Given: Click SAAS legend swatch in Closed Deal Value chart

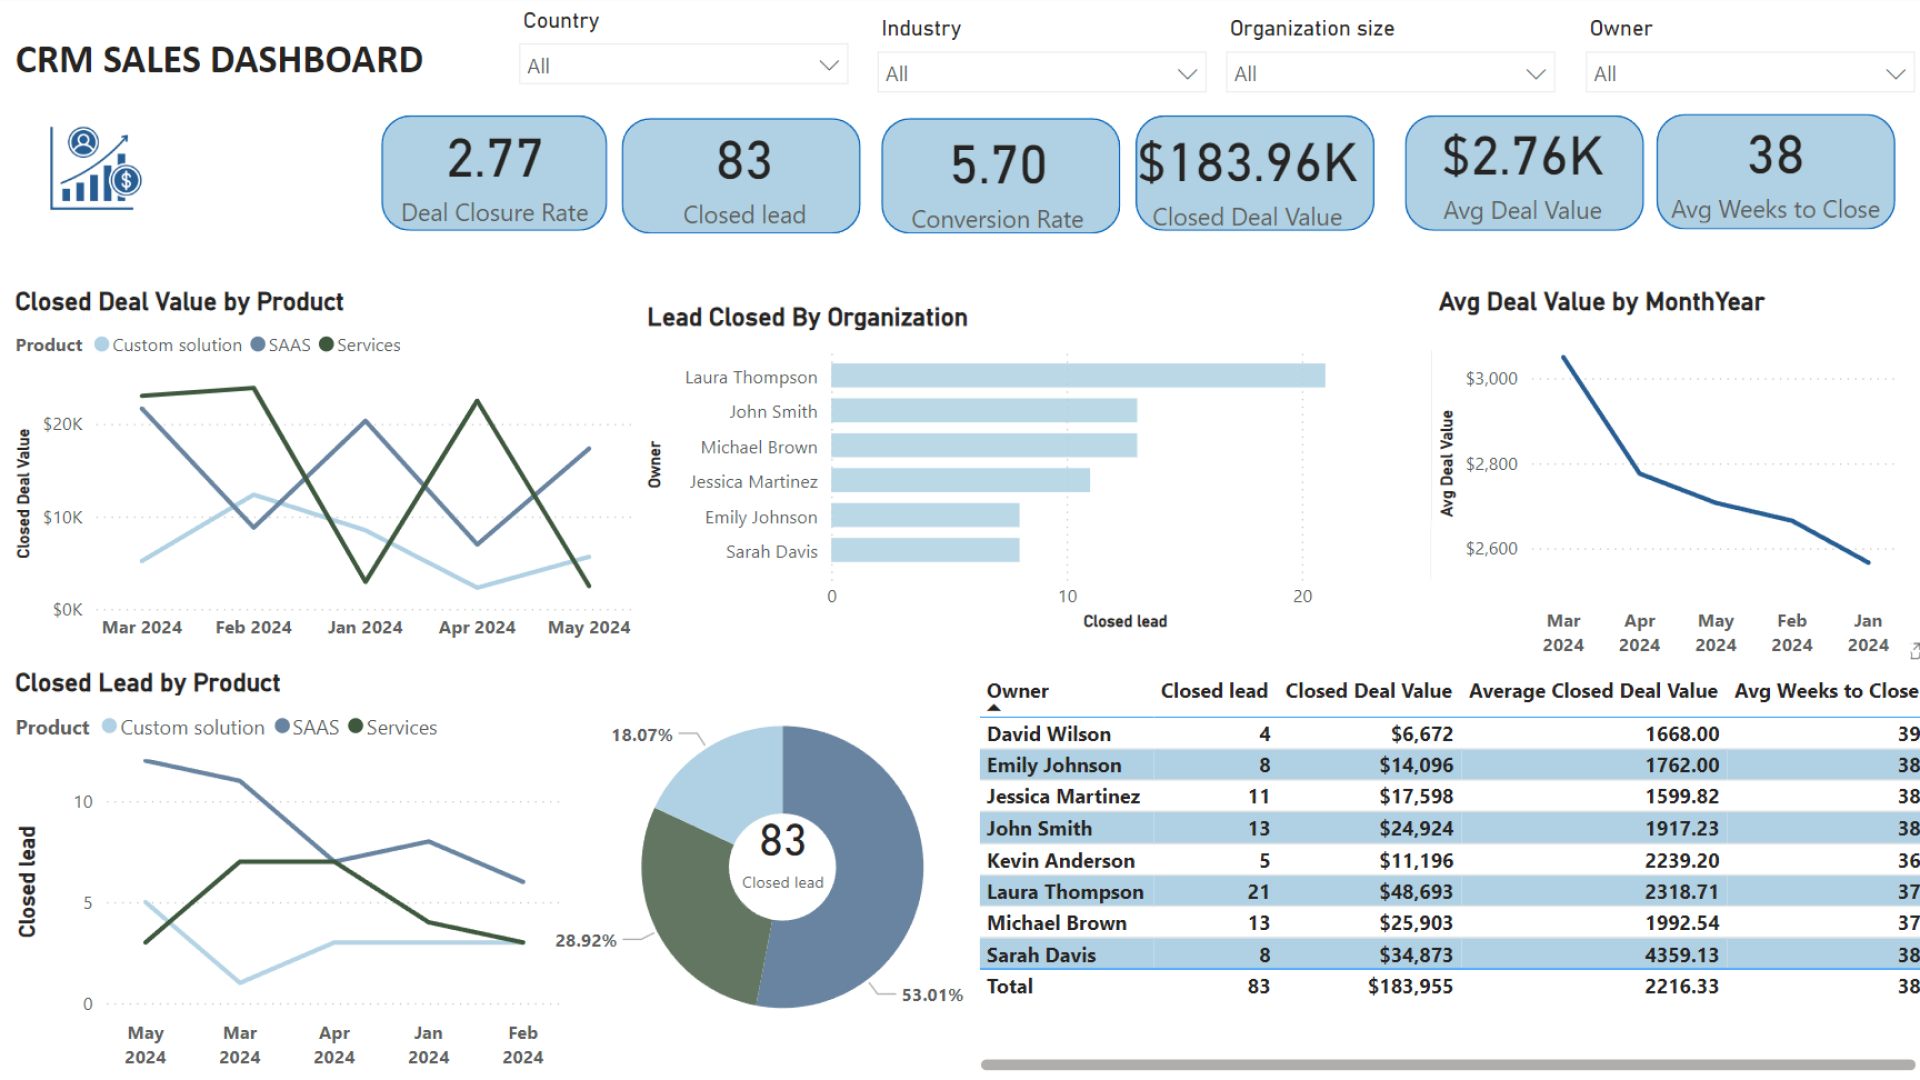Looking at the screenshot, I should pyautogui.click(x=258, y=345).
